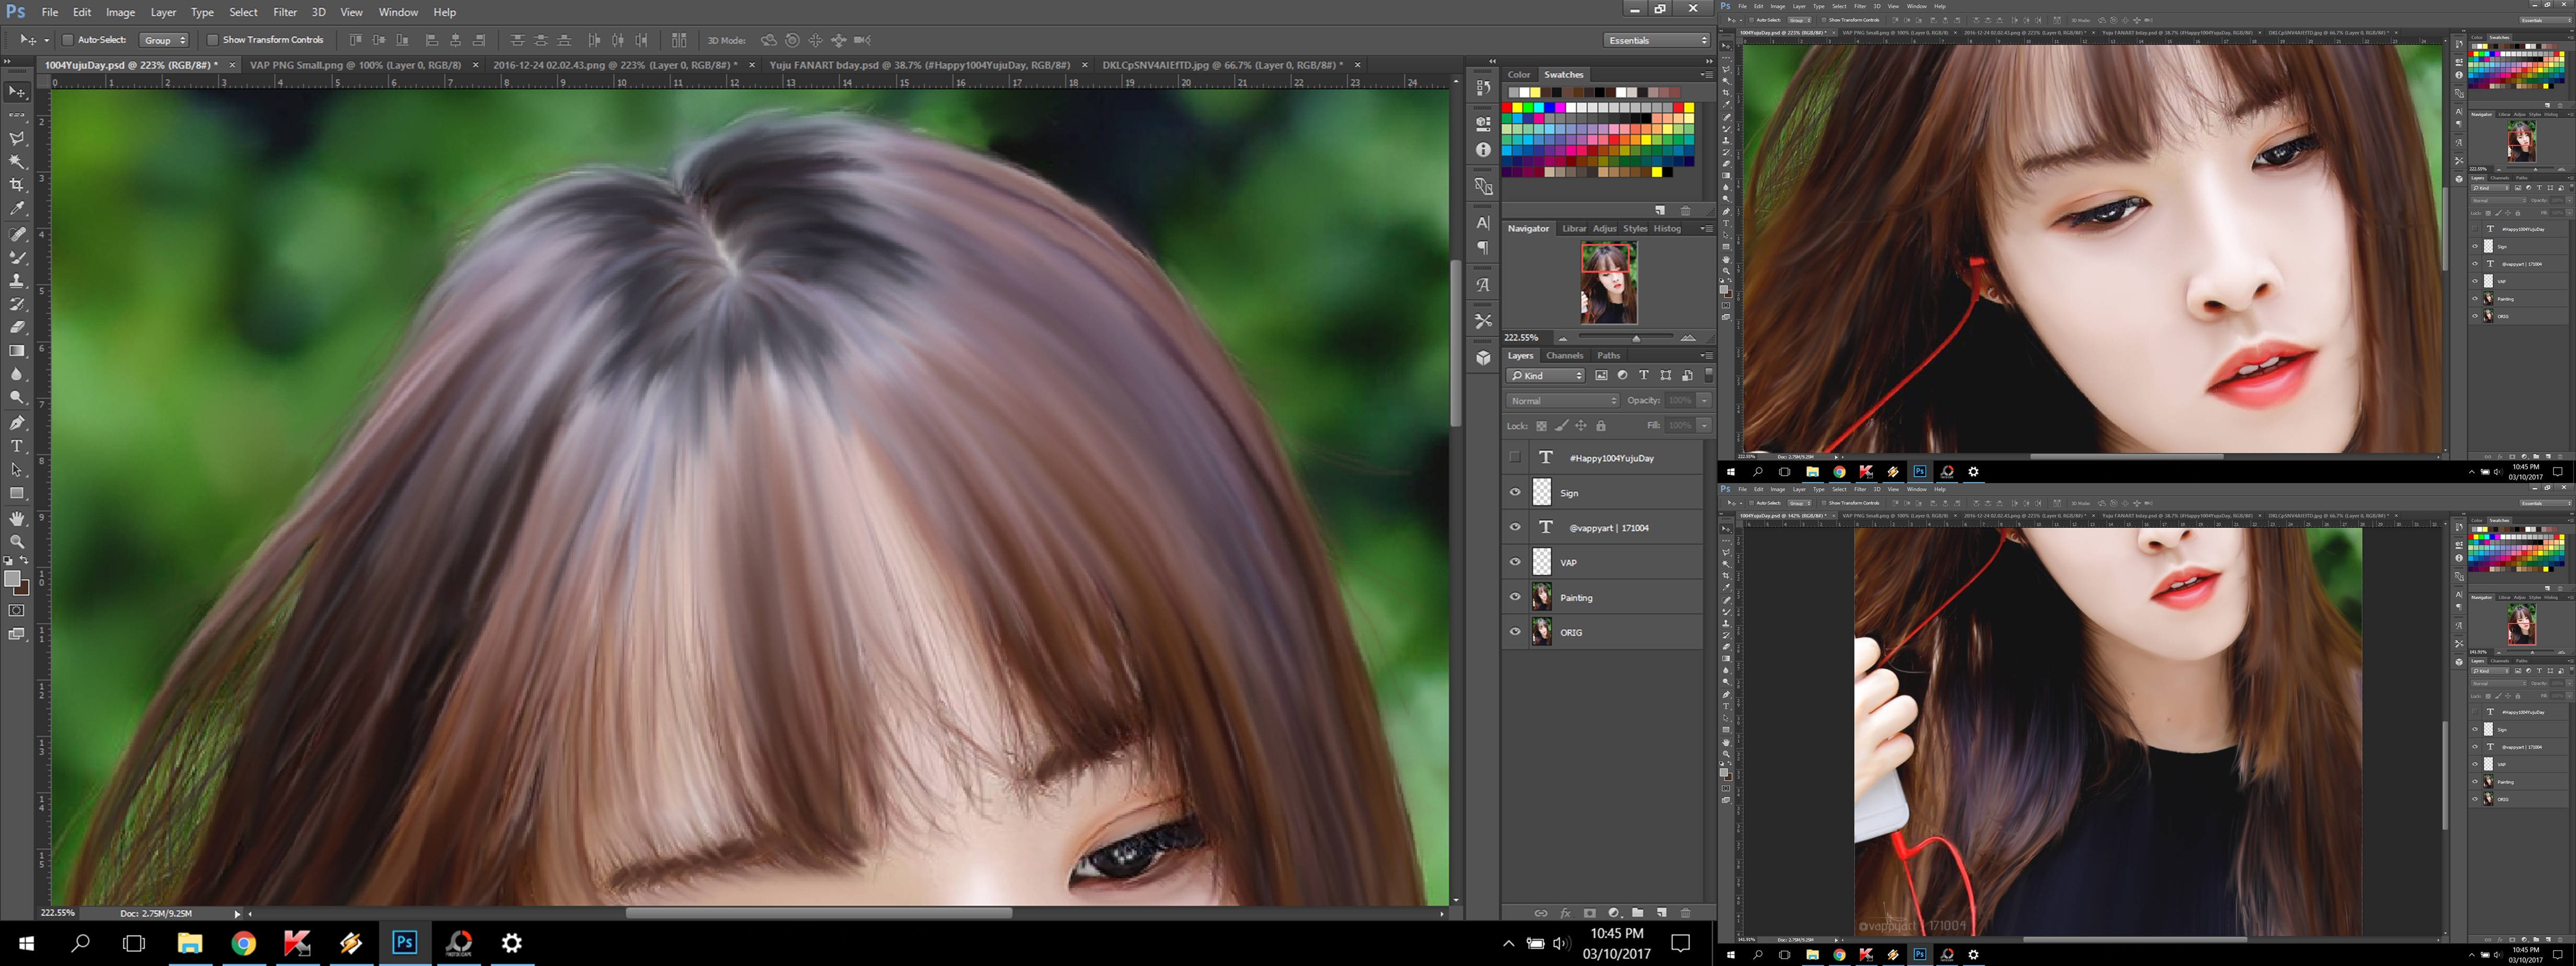The image size is (2576, 966).
Task: Enable Show Transform Controls checkbox
Action: tap(212, 40)
